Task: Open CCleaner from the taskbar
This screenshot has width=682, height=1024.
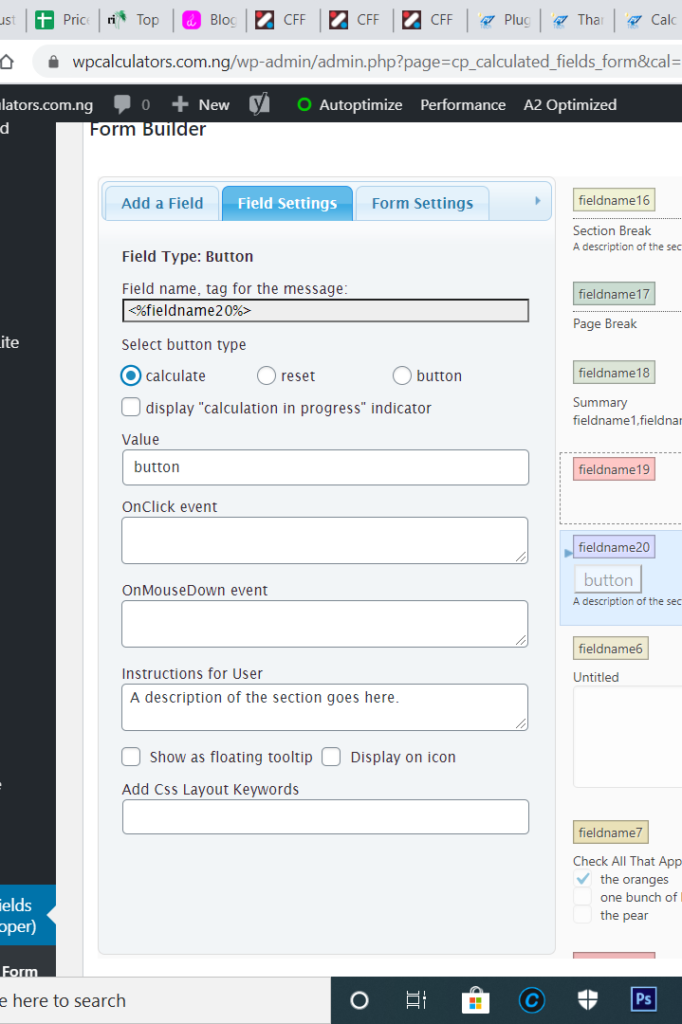Action: point(531,999)
